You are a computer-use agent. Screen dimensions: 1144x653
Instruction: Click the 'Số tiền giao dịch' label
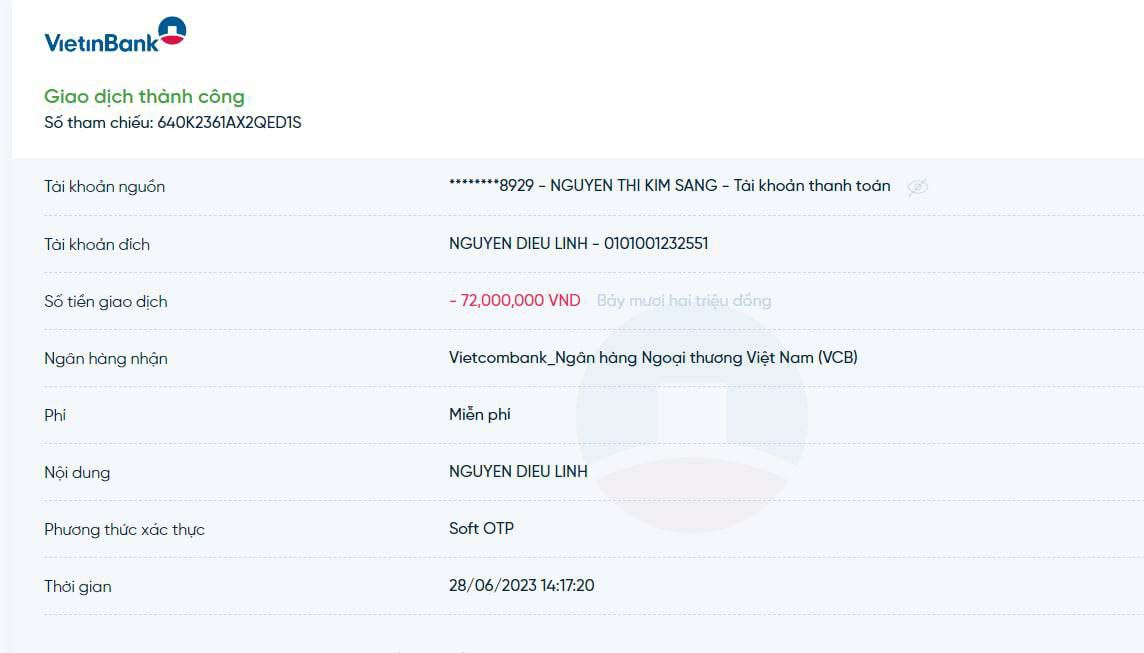[105, 301]
